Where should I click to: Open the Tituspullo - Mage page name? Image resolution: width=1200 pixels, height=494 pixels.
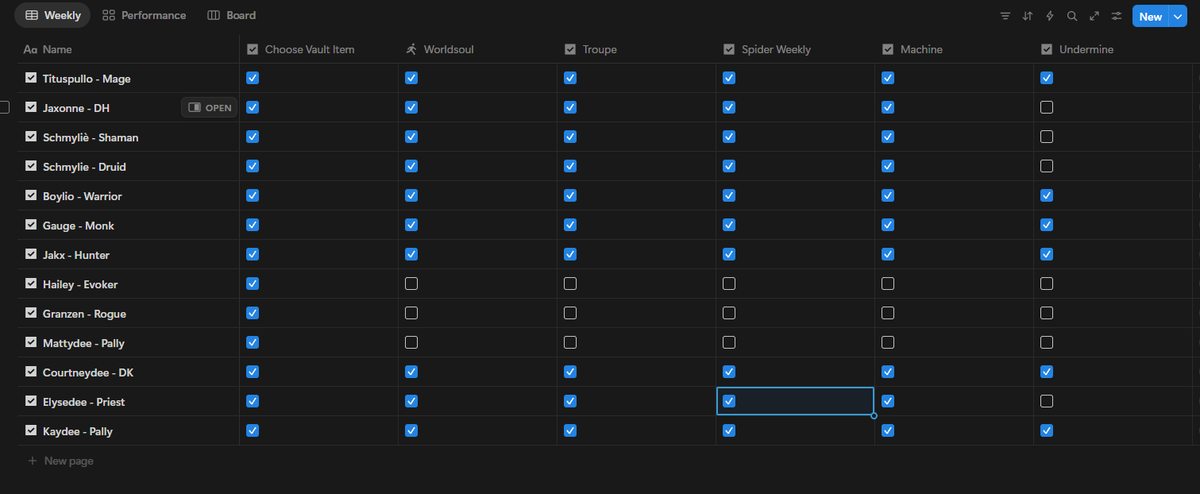(x=87, y=79)
